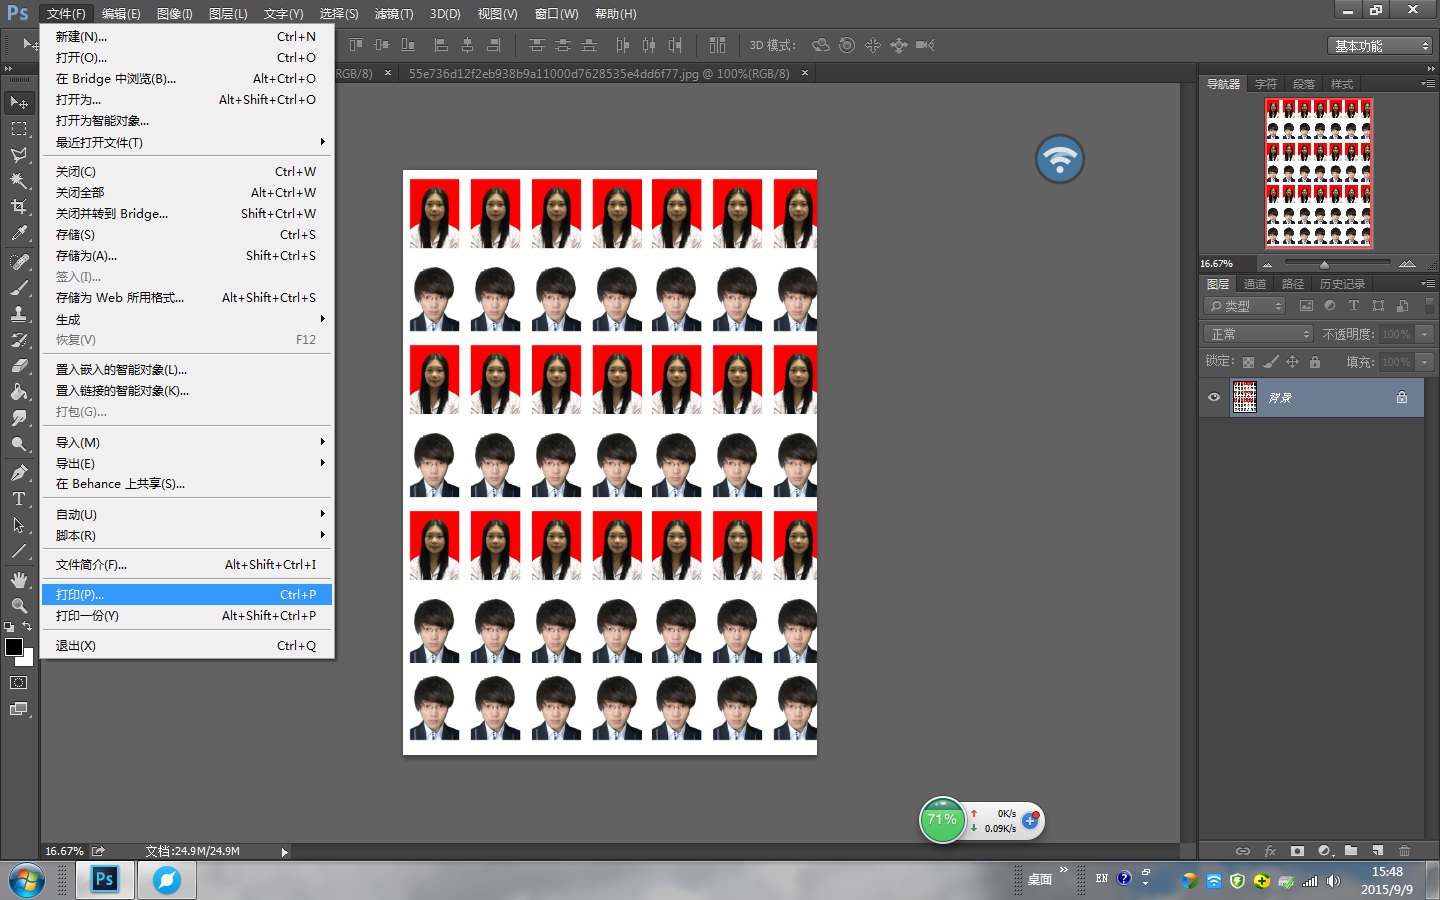Select the Eraser tool

(19, 366)
